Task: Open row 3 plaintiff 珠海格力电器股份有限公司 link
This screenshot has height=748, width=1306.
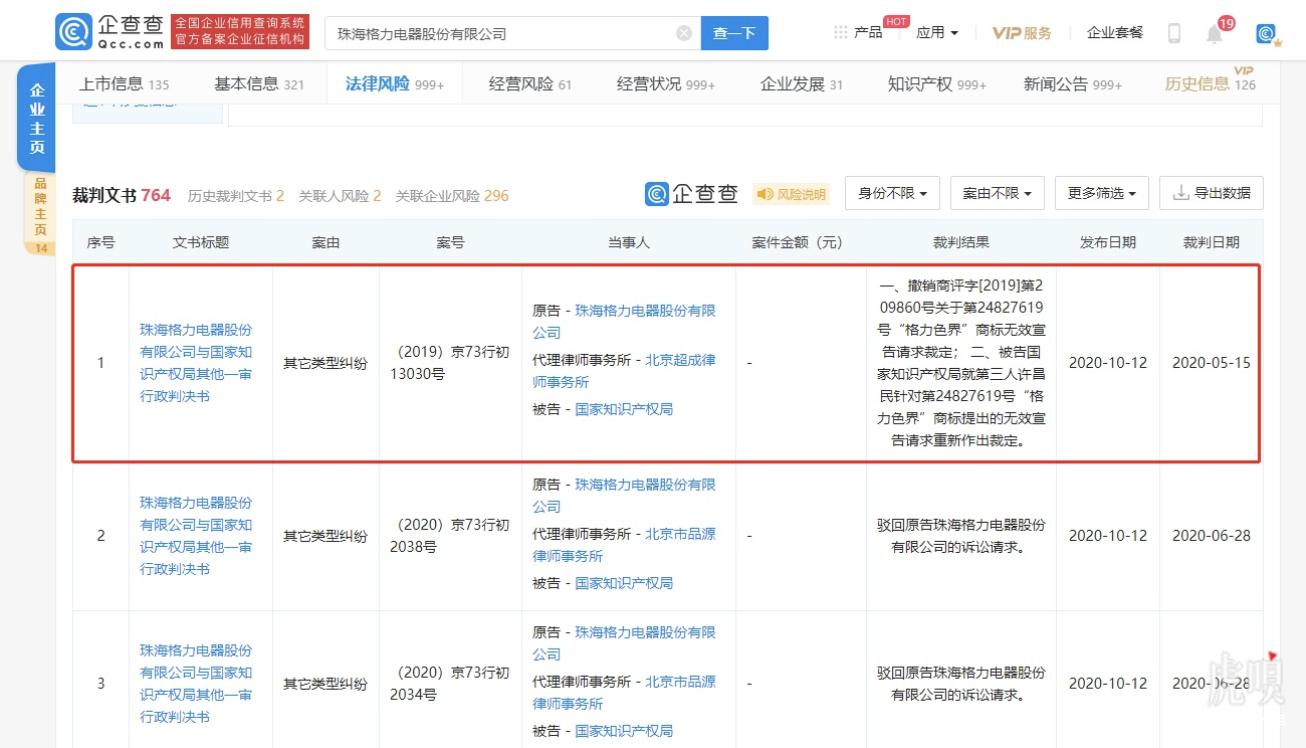Action: [624, 643]
